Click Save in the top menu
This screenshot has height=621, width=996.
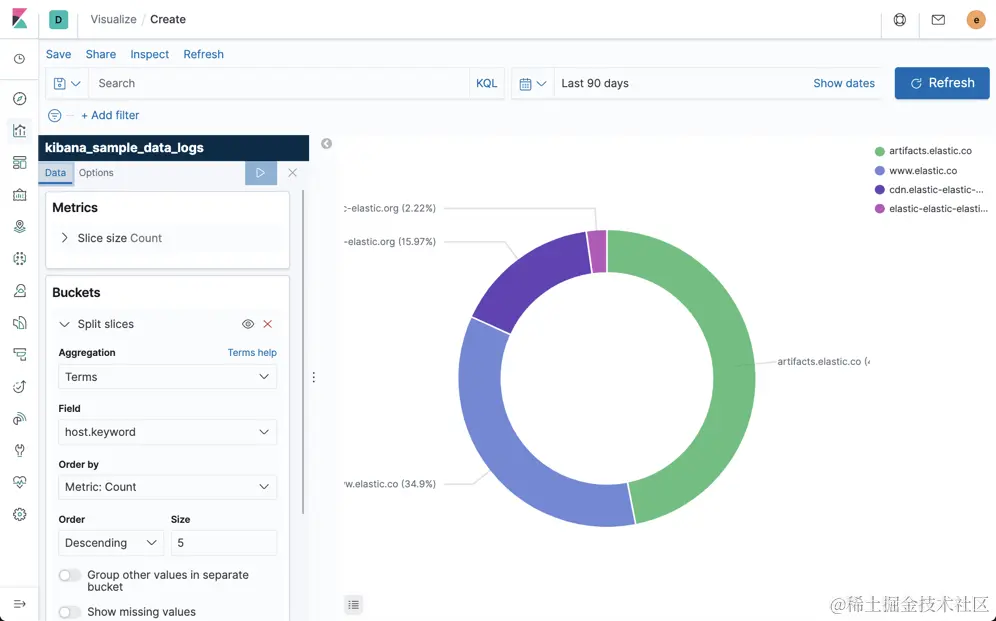tap(58, 54)
